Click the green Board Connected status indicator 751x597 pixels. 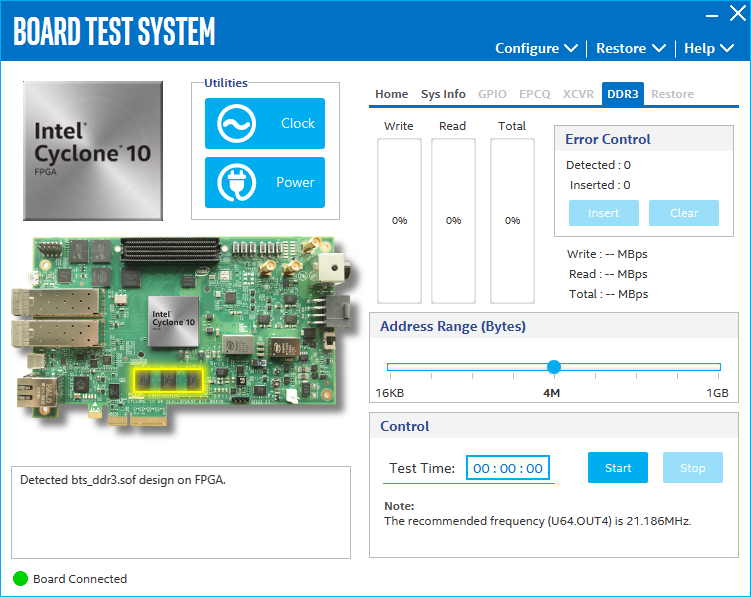pyautogui.click(x=20, y=579)
